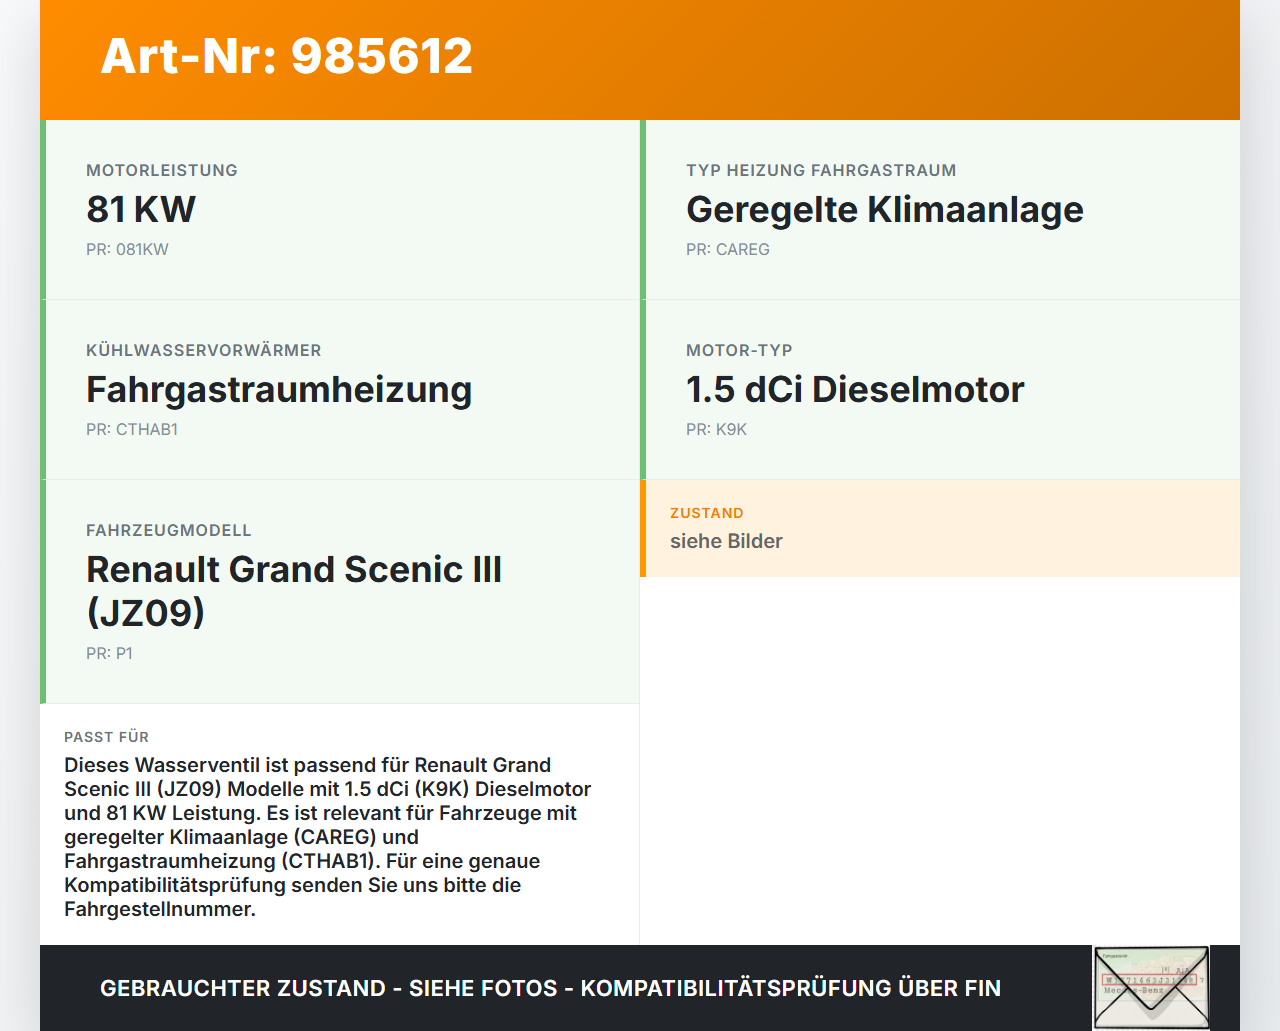Select the 1.5 dCi Dieselmotor entry

click(855, 390)
